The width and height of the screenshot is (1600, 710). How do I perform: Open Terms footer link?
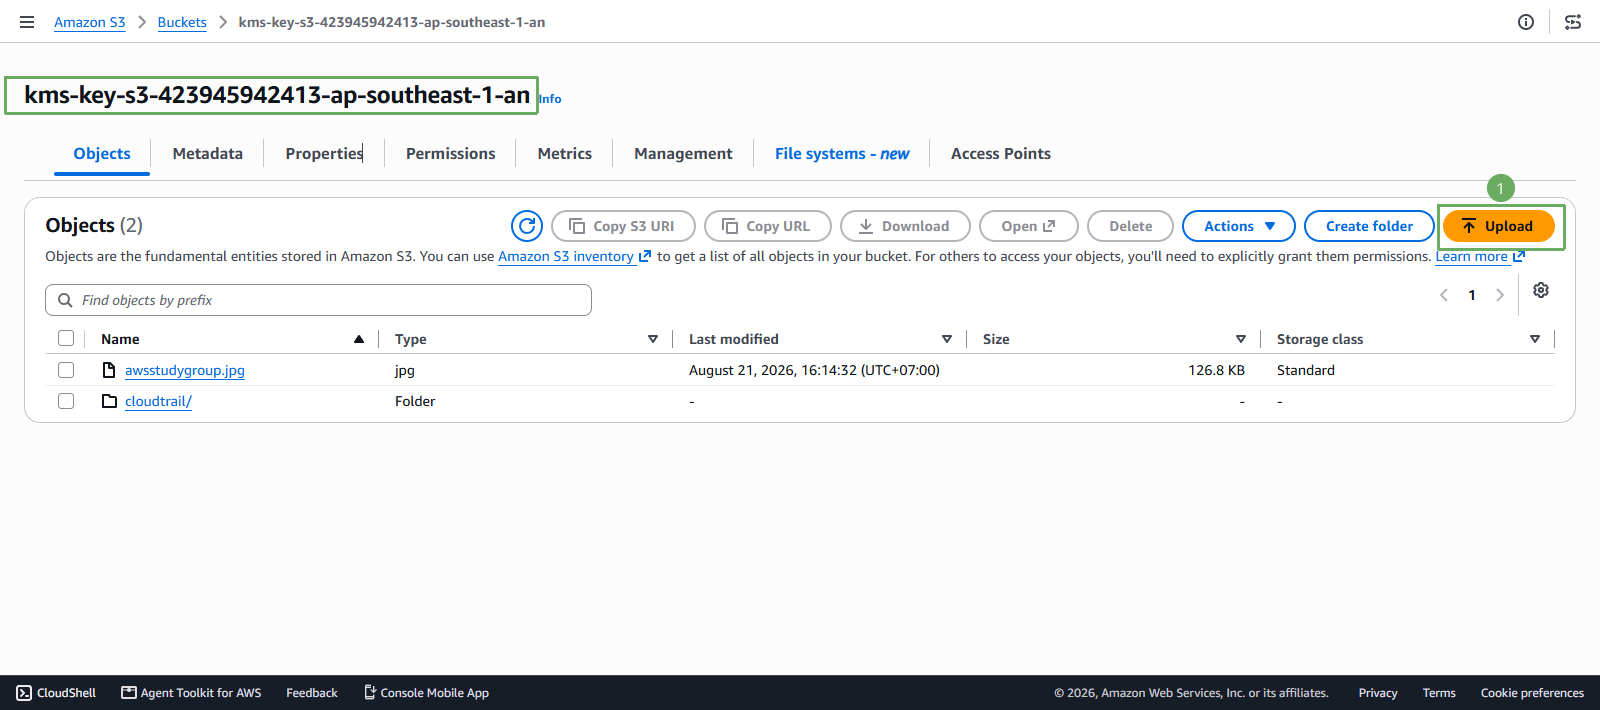click(1439, 693)
